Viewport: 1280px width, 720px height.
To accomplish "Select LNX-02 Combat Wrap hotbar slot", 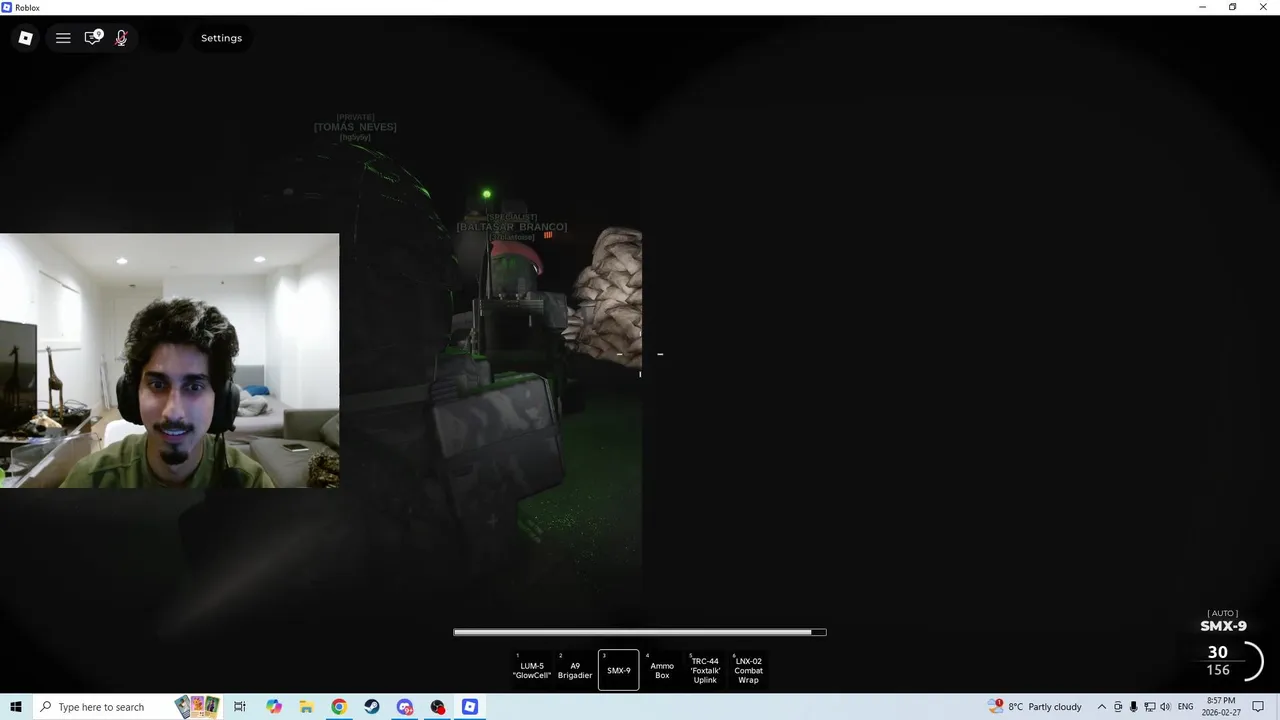I will coord(748,670).
